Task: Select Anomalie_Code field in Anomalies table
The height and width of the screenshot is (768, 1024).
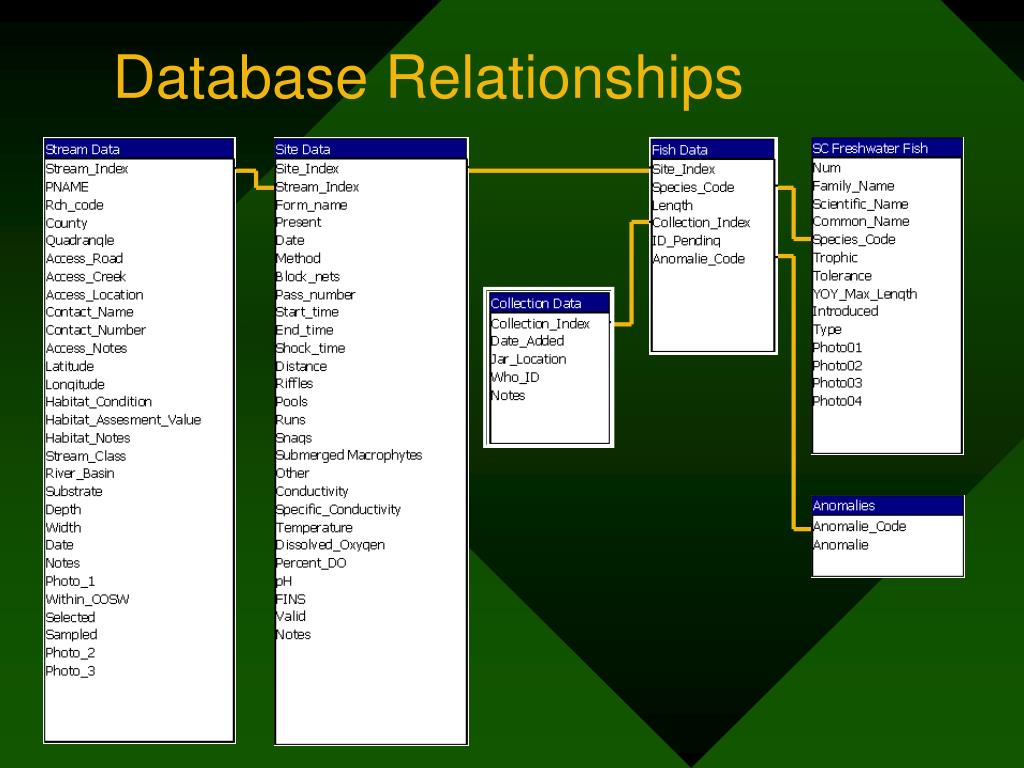Action: pos(859,526)
